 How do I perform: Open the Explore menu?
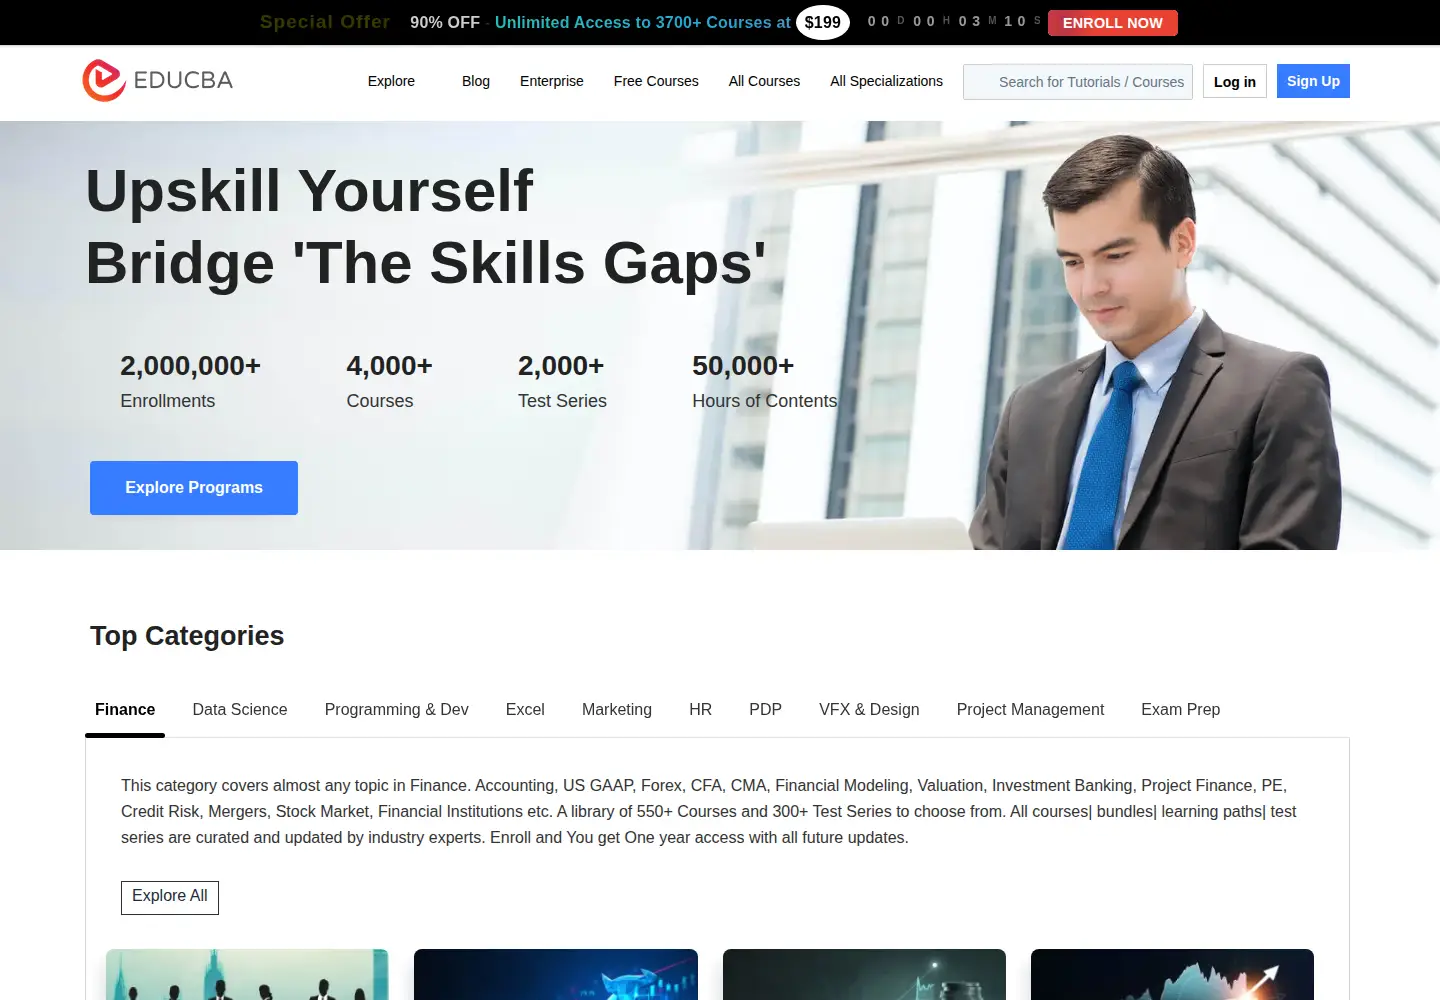coord(391,81)
